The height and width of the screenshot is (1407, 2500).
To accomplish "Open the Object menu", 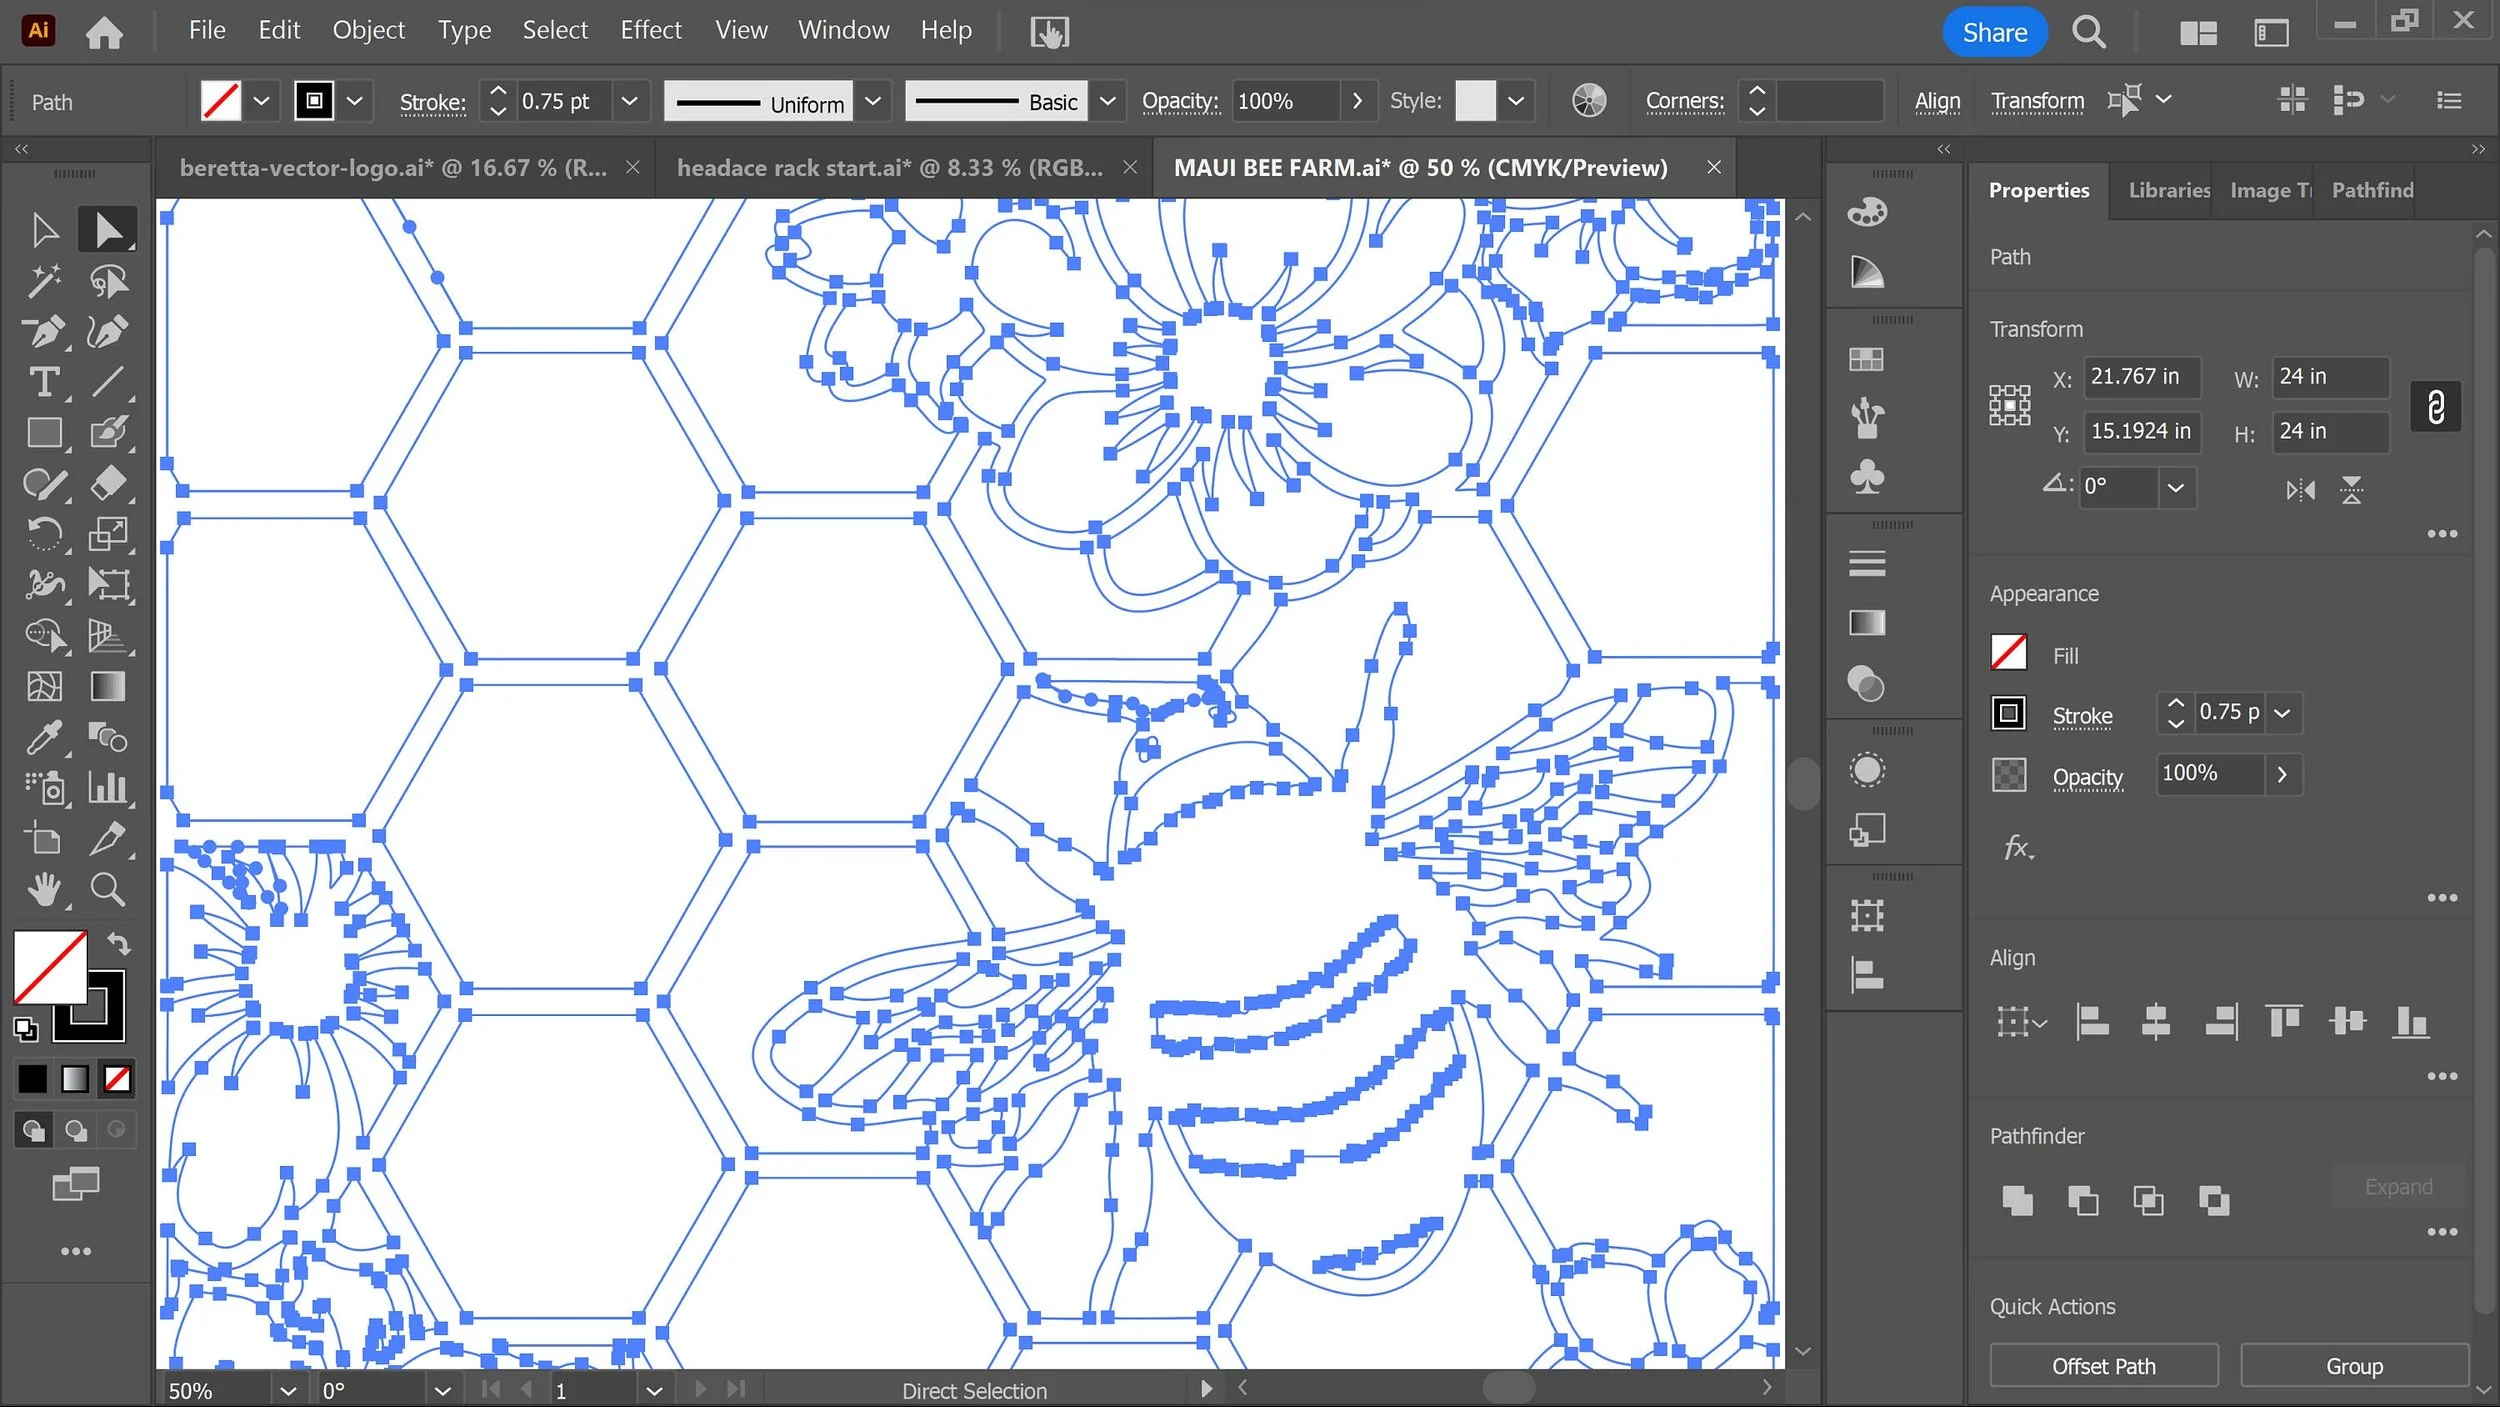I will click(x=368, y=31).
